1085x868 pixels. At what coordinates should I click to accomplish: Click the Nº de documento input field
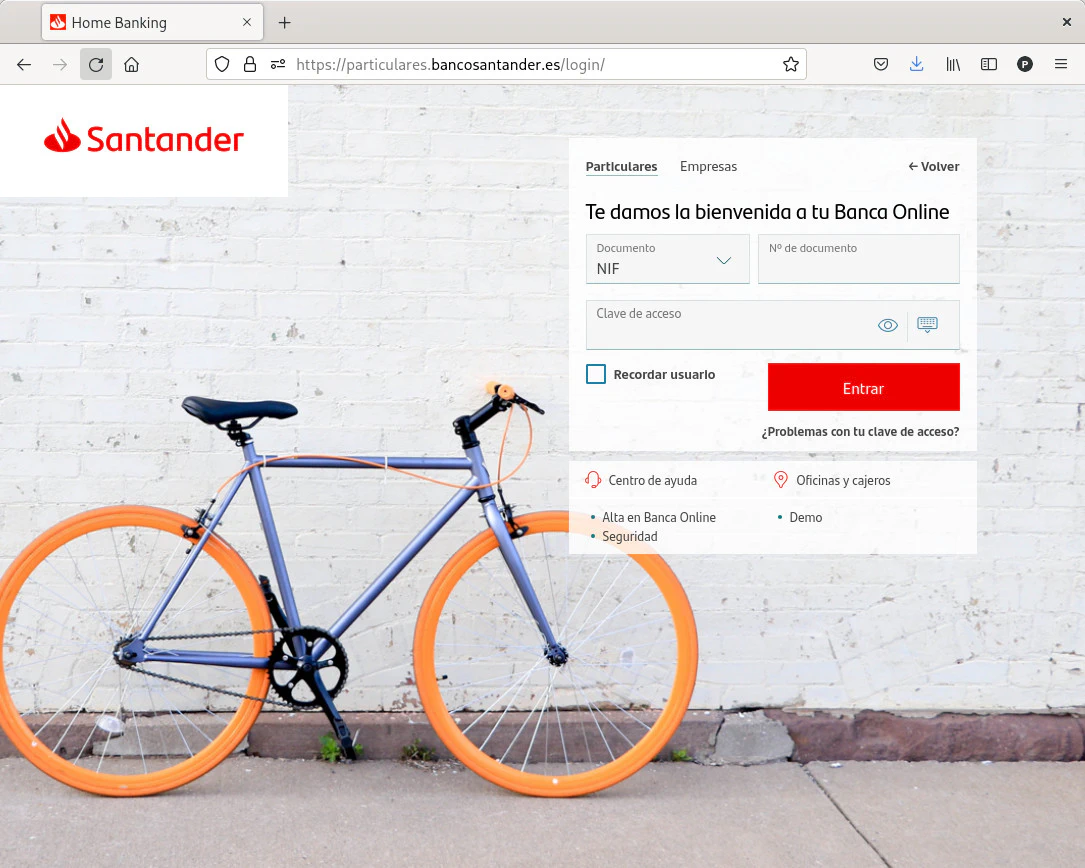pyautogui.click(x=859, y=259)
